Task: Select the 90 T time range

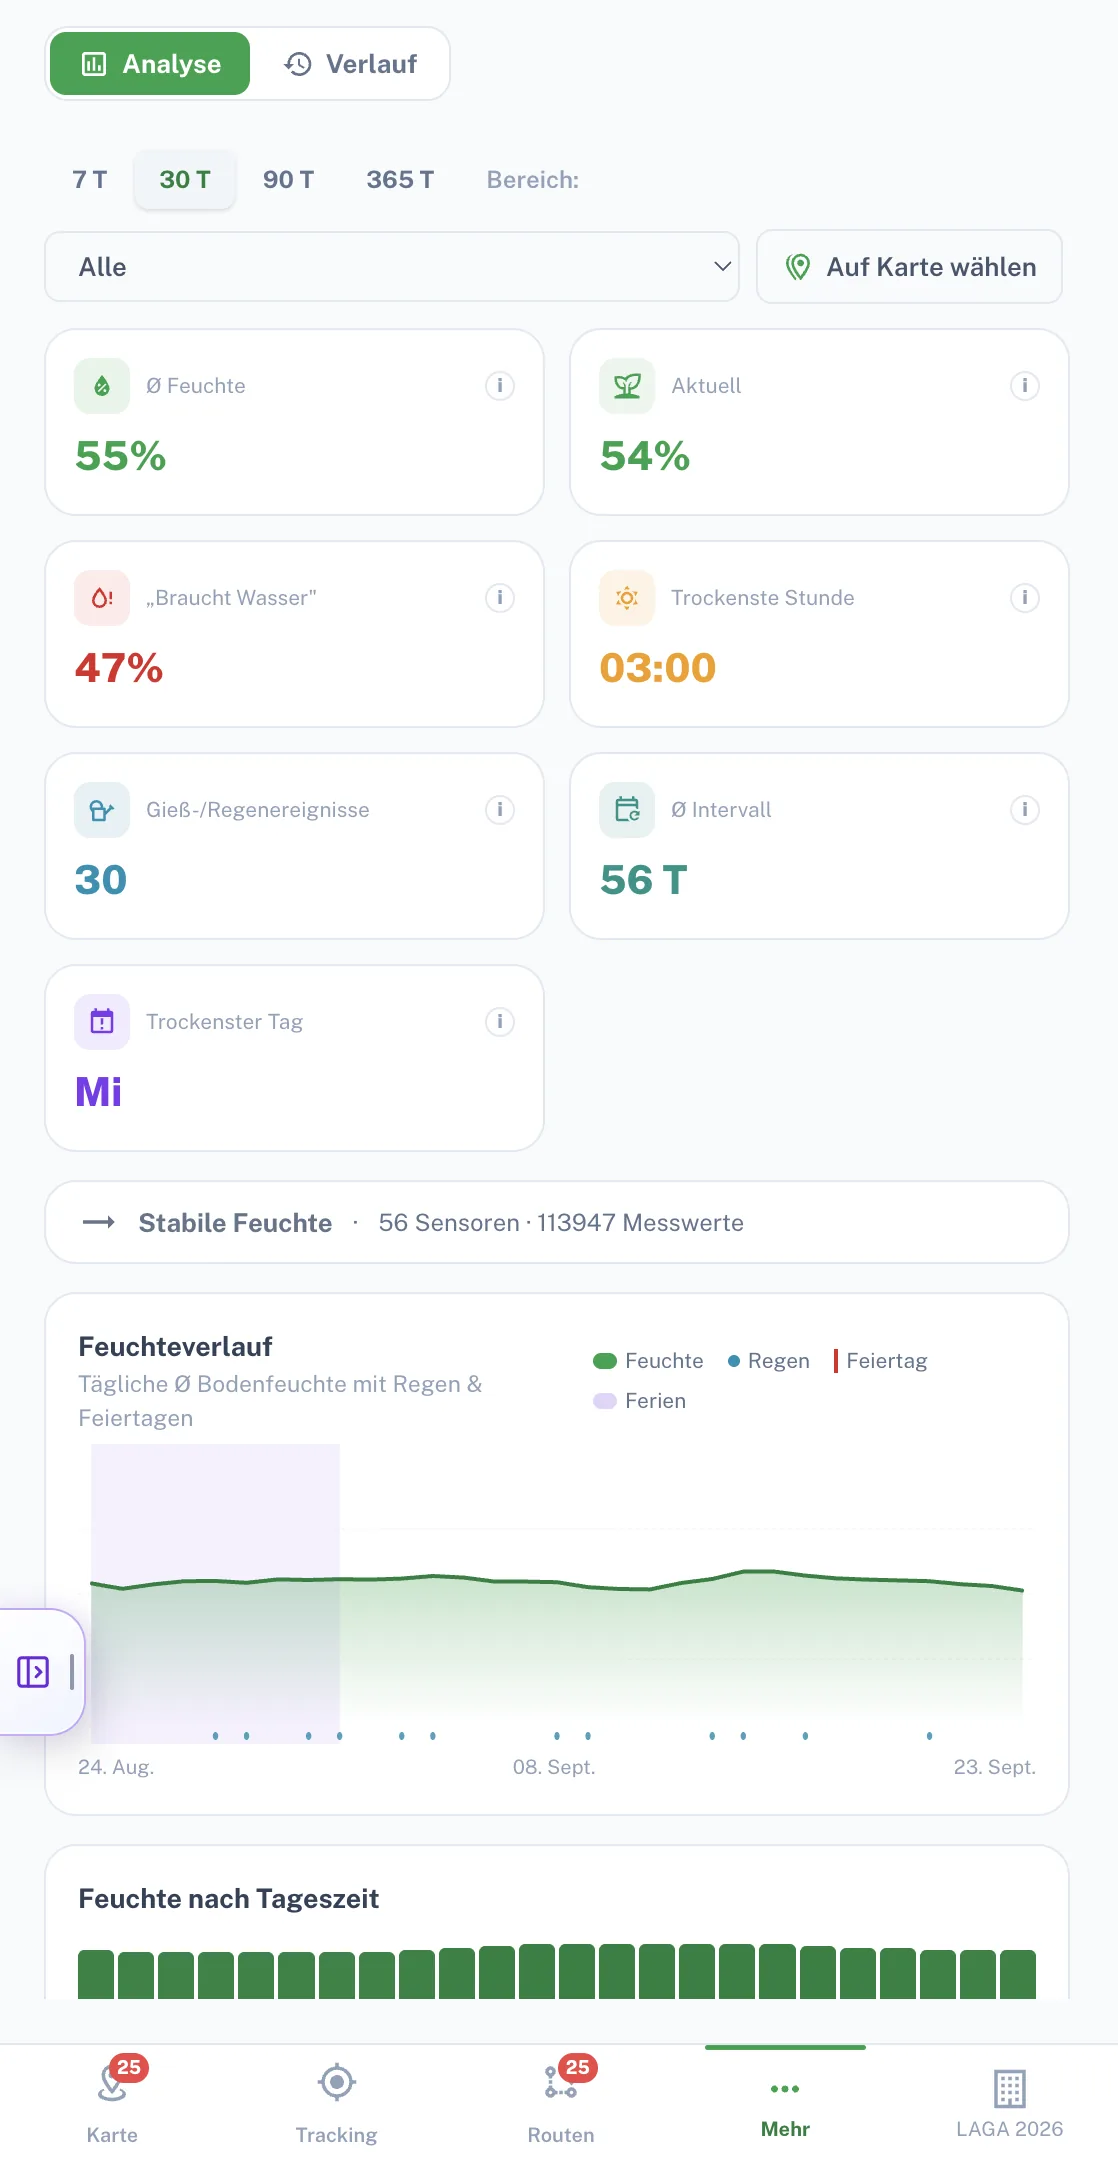Action: point(288,180)
